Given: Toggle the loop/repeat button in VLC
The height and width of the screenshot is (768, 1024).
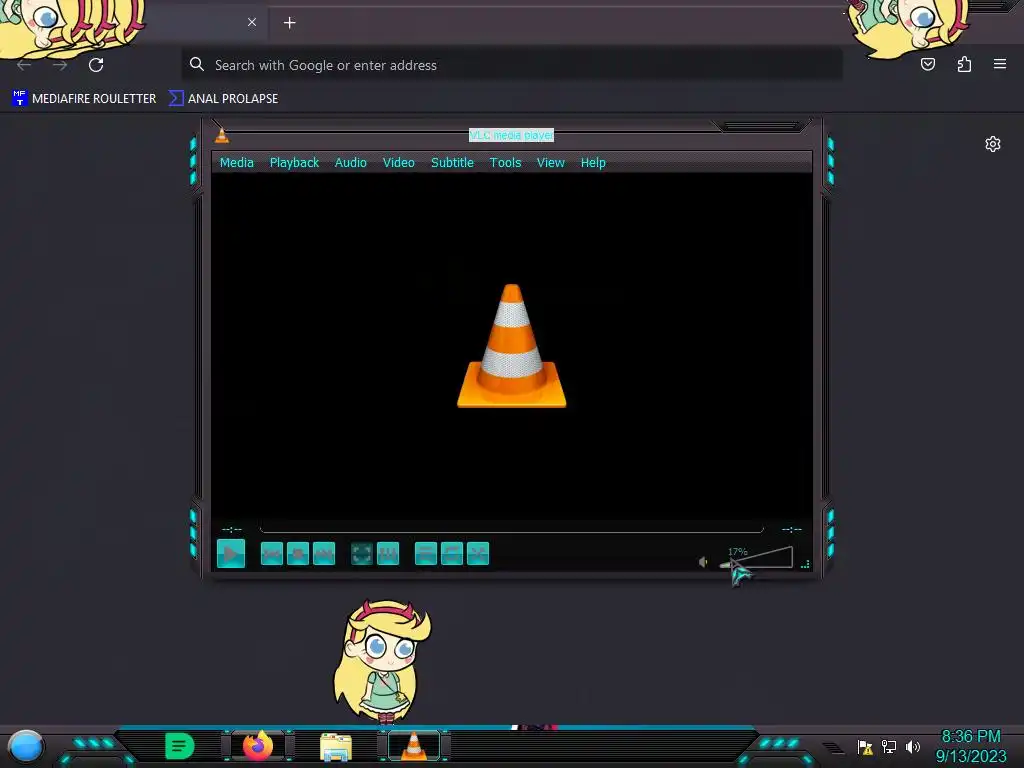Looking at the screenshot, I should [x=452, y=554].
